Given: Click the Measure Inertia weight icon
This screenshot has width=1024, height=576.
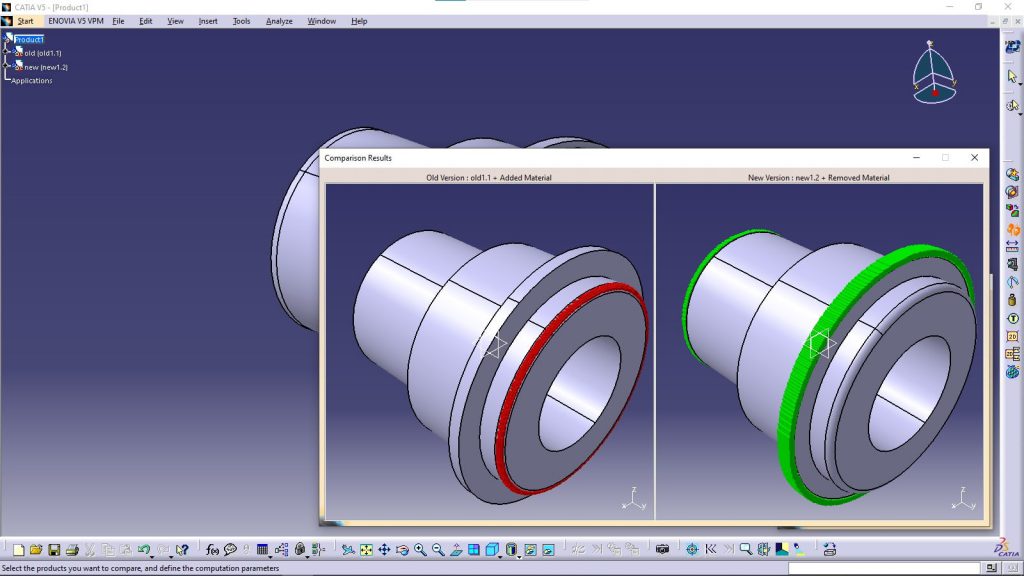Looking at the screenshot, I should [x=1012, y=300].
